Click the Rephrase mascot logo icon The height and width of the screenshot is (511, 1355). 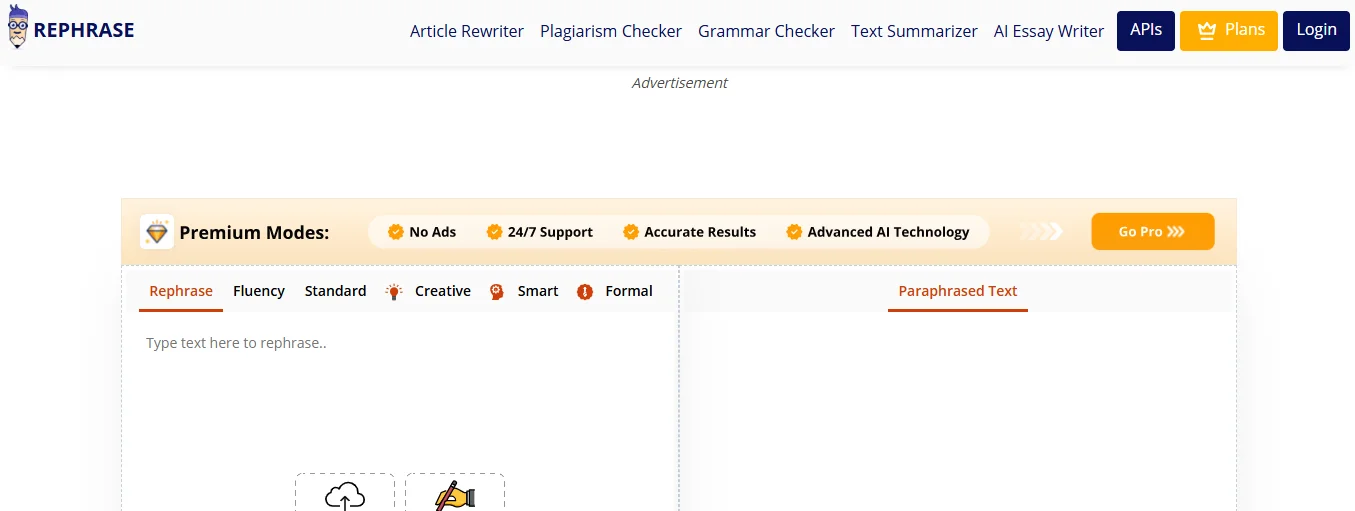click(x=18, y=27)
